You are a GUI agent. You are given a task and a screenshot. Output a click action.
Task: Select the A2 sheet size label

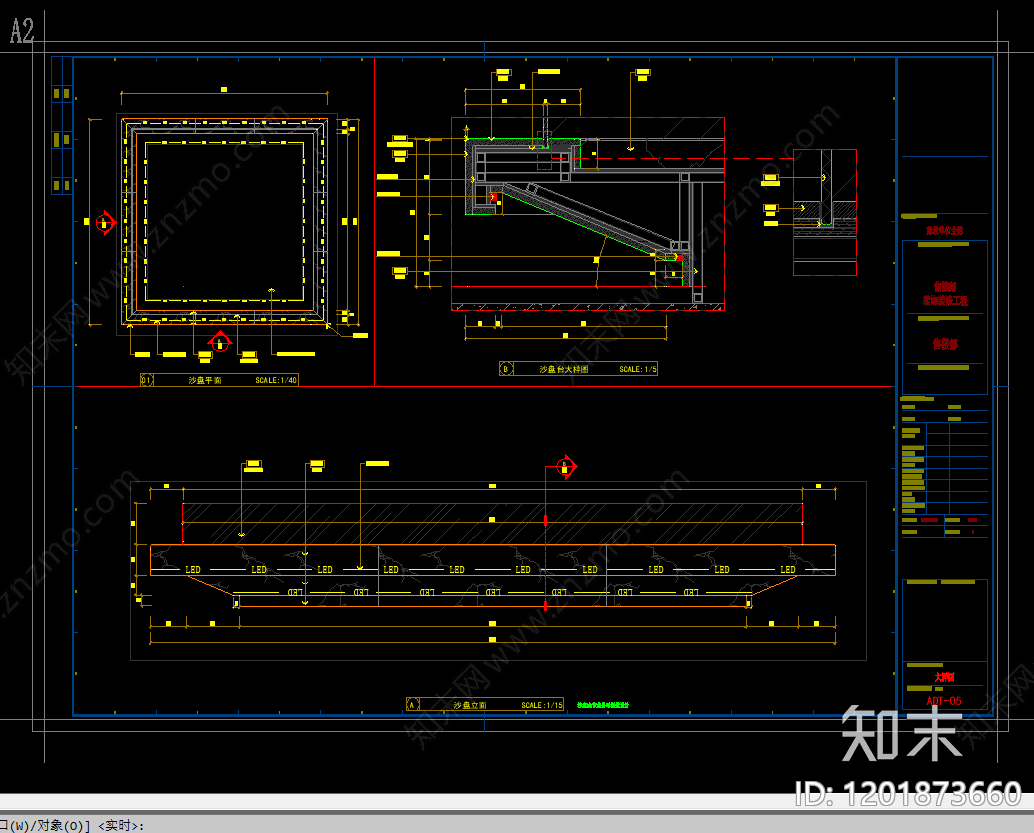22,31
